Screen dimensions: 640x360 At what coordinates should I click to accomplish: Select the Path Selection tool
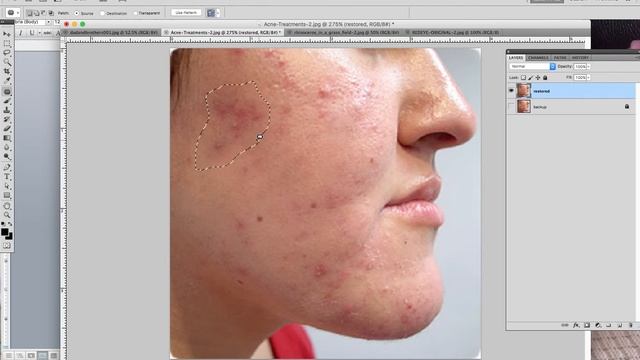click(x=7, y=186)
